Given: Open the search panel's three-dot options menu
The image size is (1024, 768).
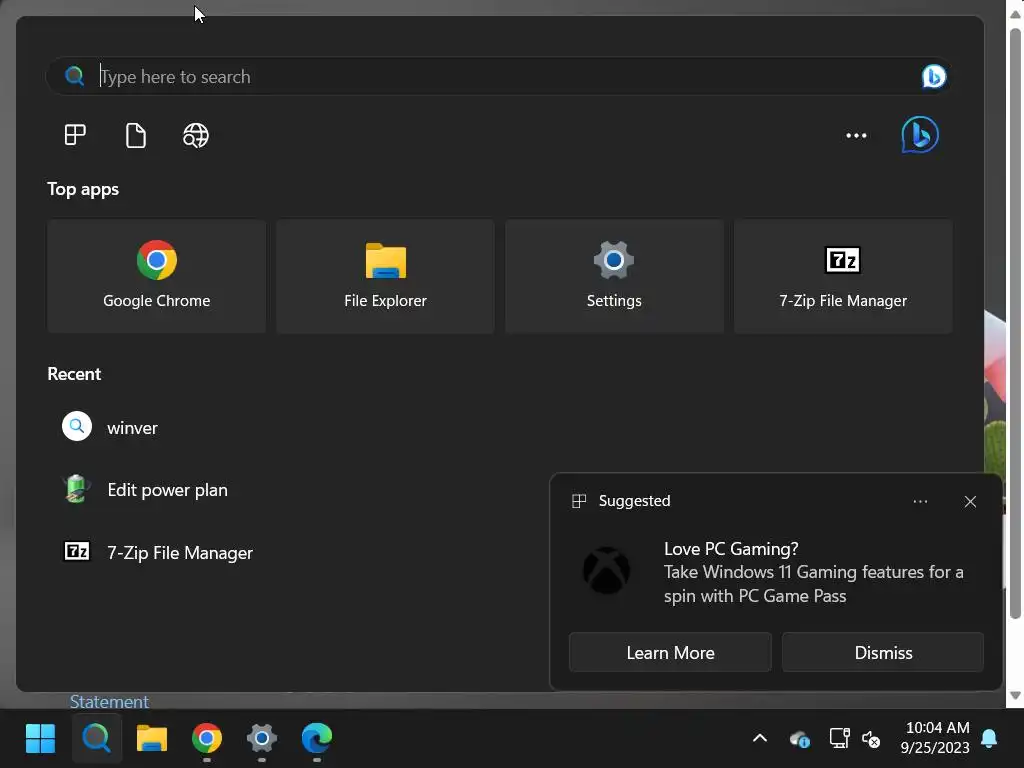Looking at the screenshot, I should pos(856,135).
